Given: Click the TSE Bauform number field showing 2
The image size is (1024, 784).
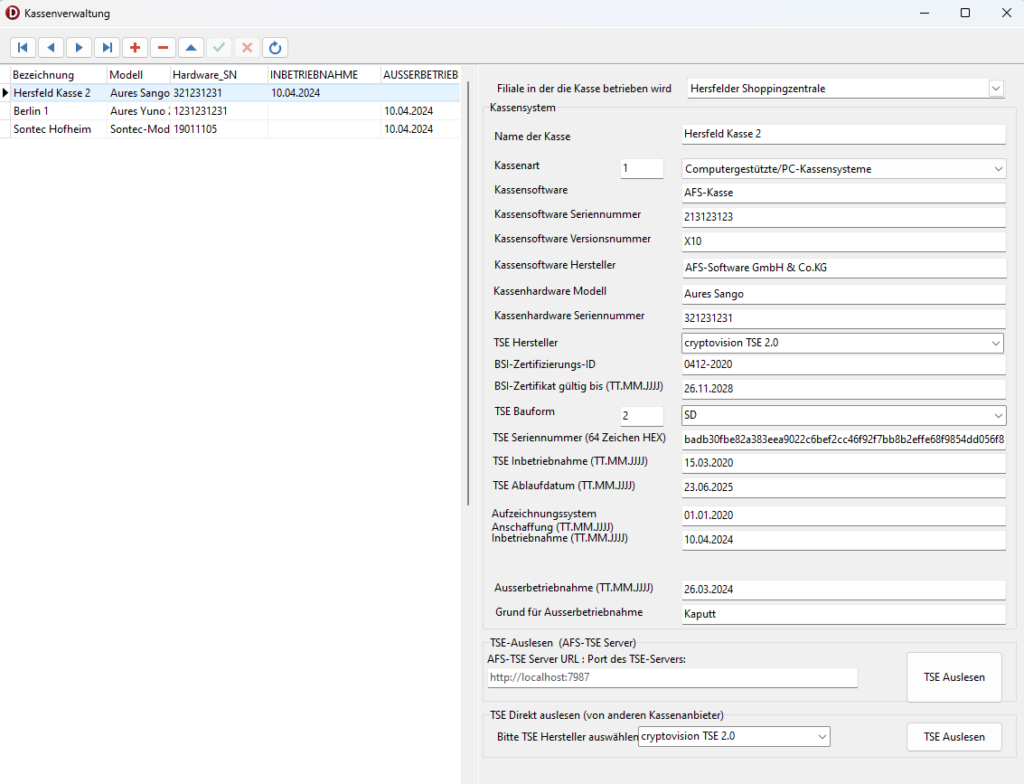Looking at the screenshot, I should click(x=641, y=416).
